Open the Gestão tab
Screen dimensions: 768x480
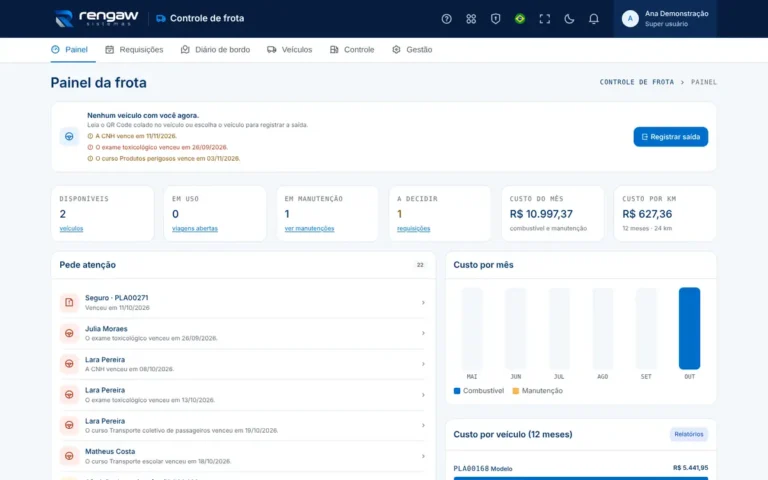click(412, 49)
